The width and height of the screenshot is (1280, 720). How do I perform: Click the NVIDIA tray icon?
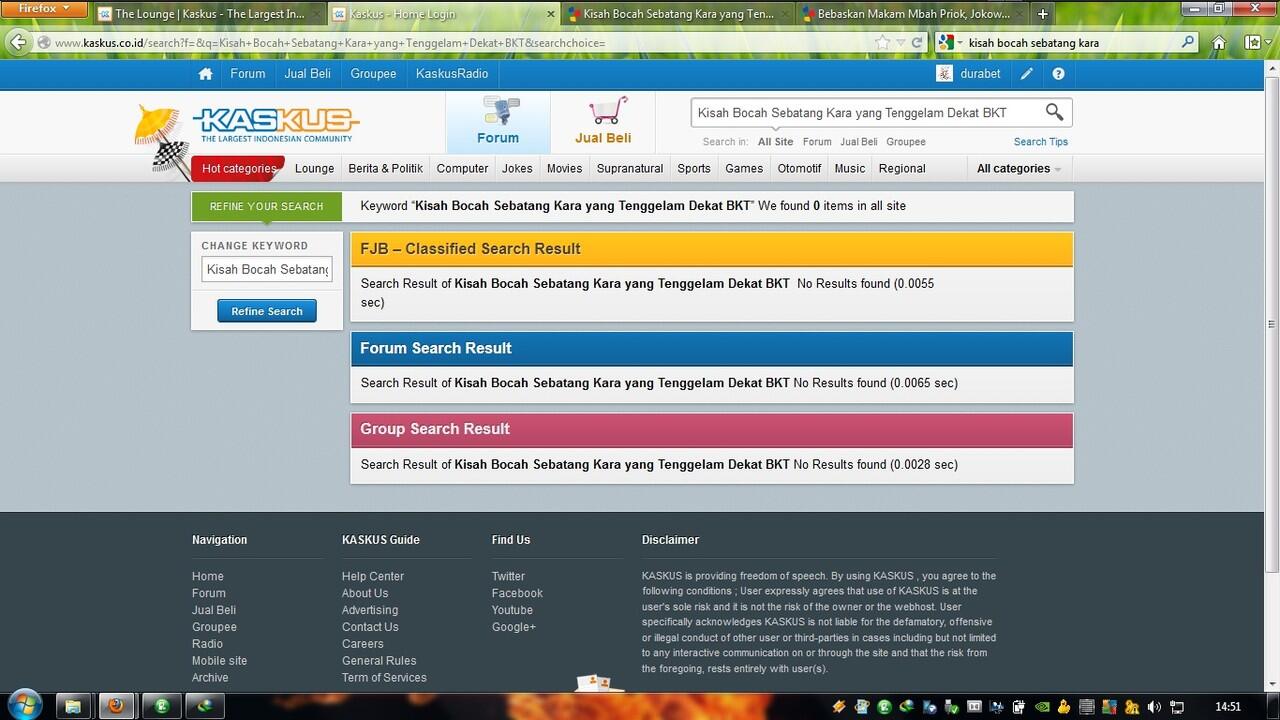click(x=1043, y=706)
